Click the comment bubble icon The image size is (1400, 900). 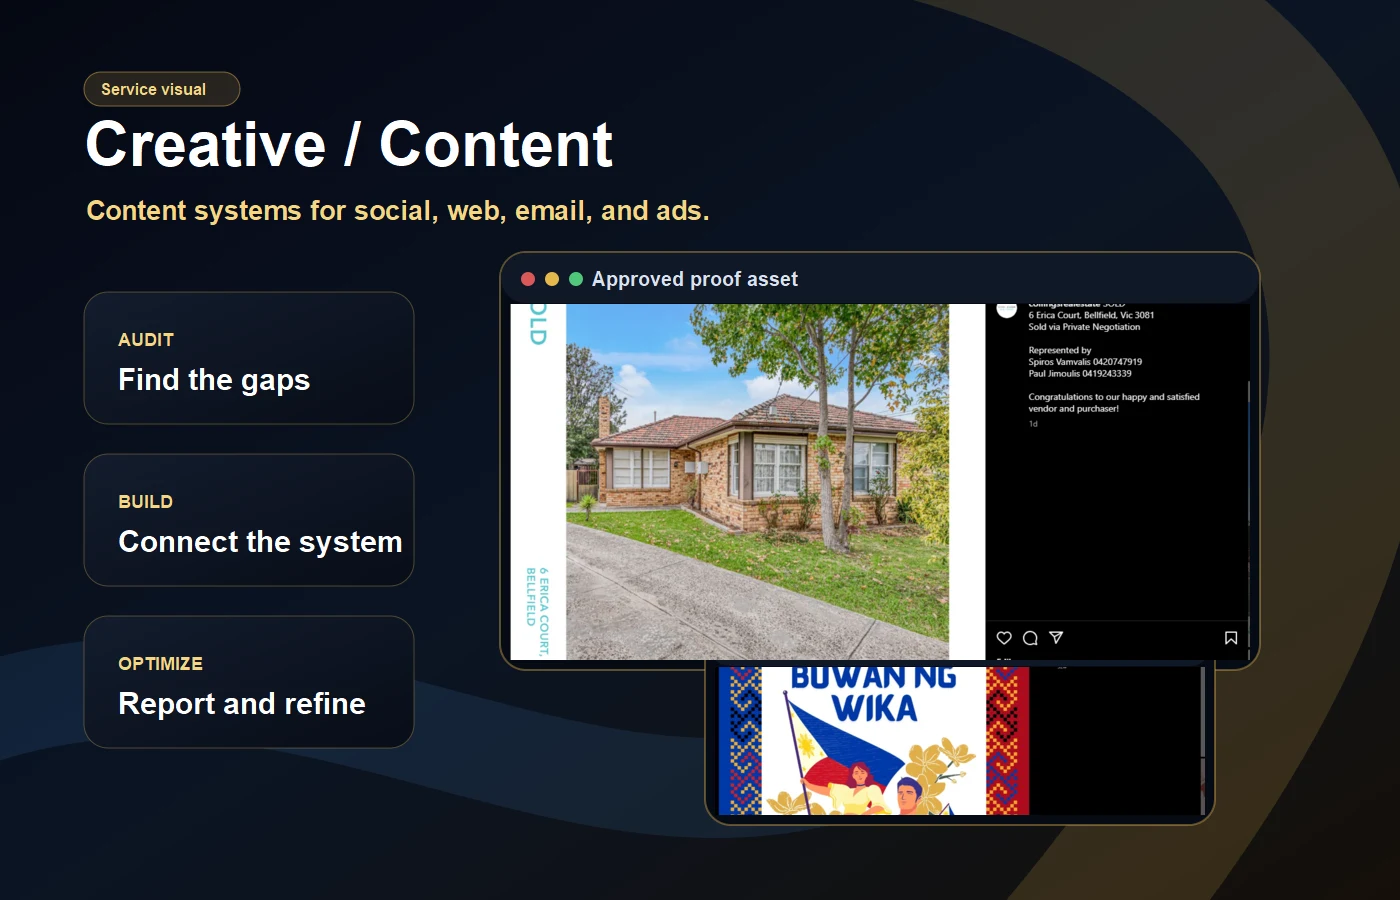(1030, 638)
